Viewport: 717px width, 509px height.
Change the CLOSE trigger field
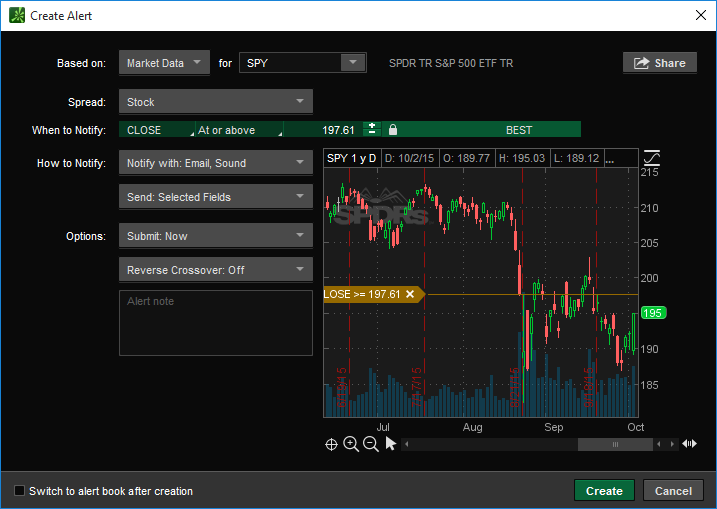(x=157, y=130)
